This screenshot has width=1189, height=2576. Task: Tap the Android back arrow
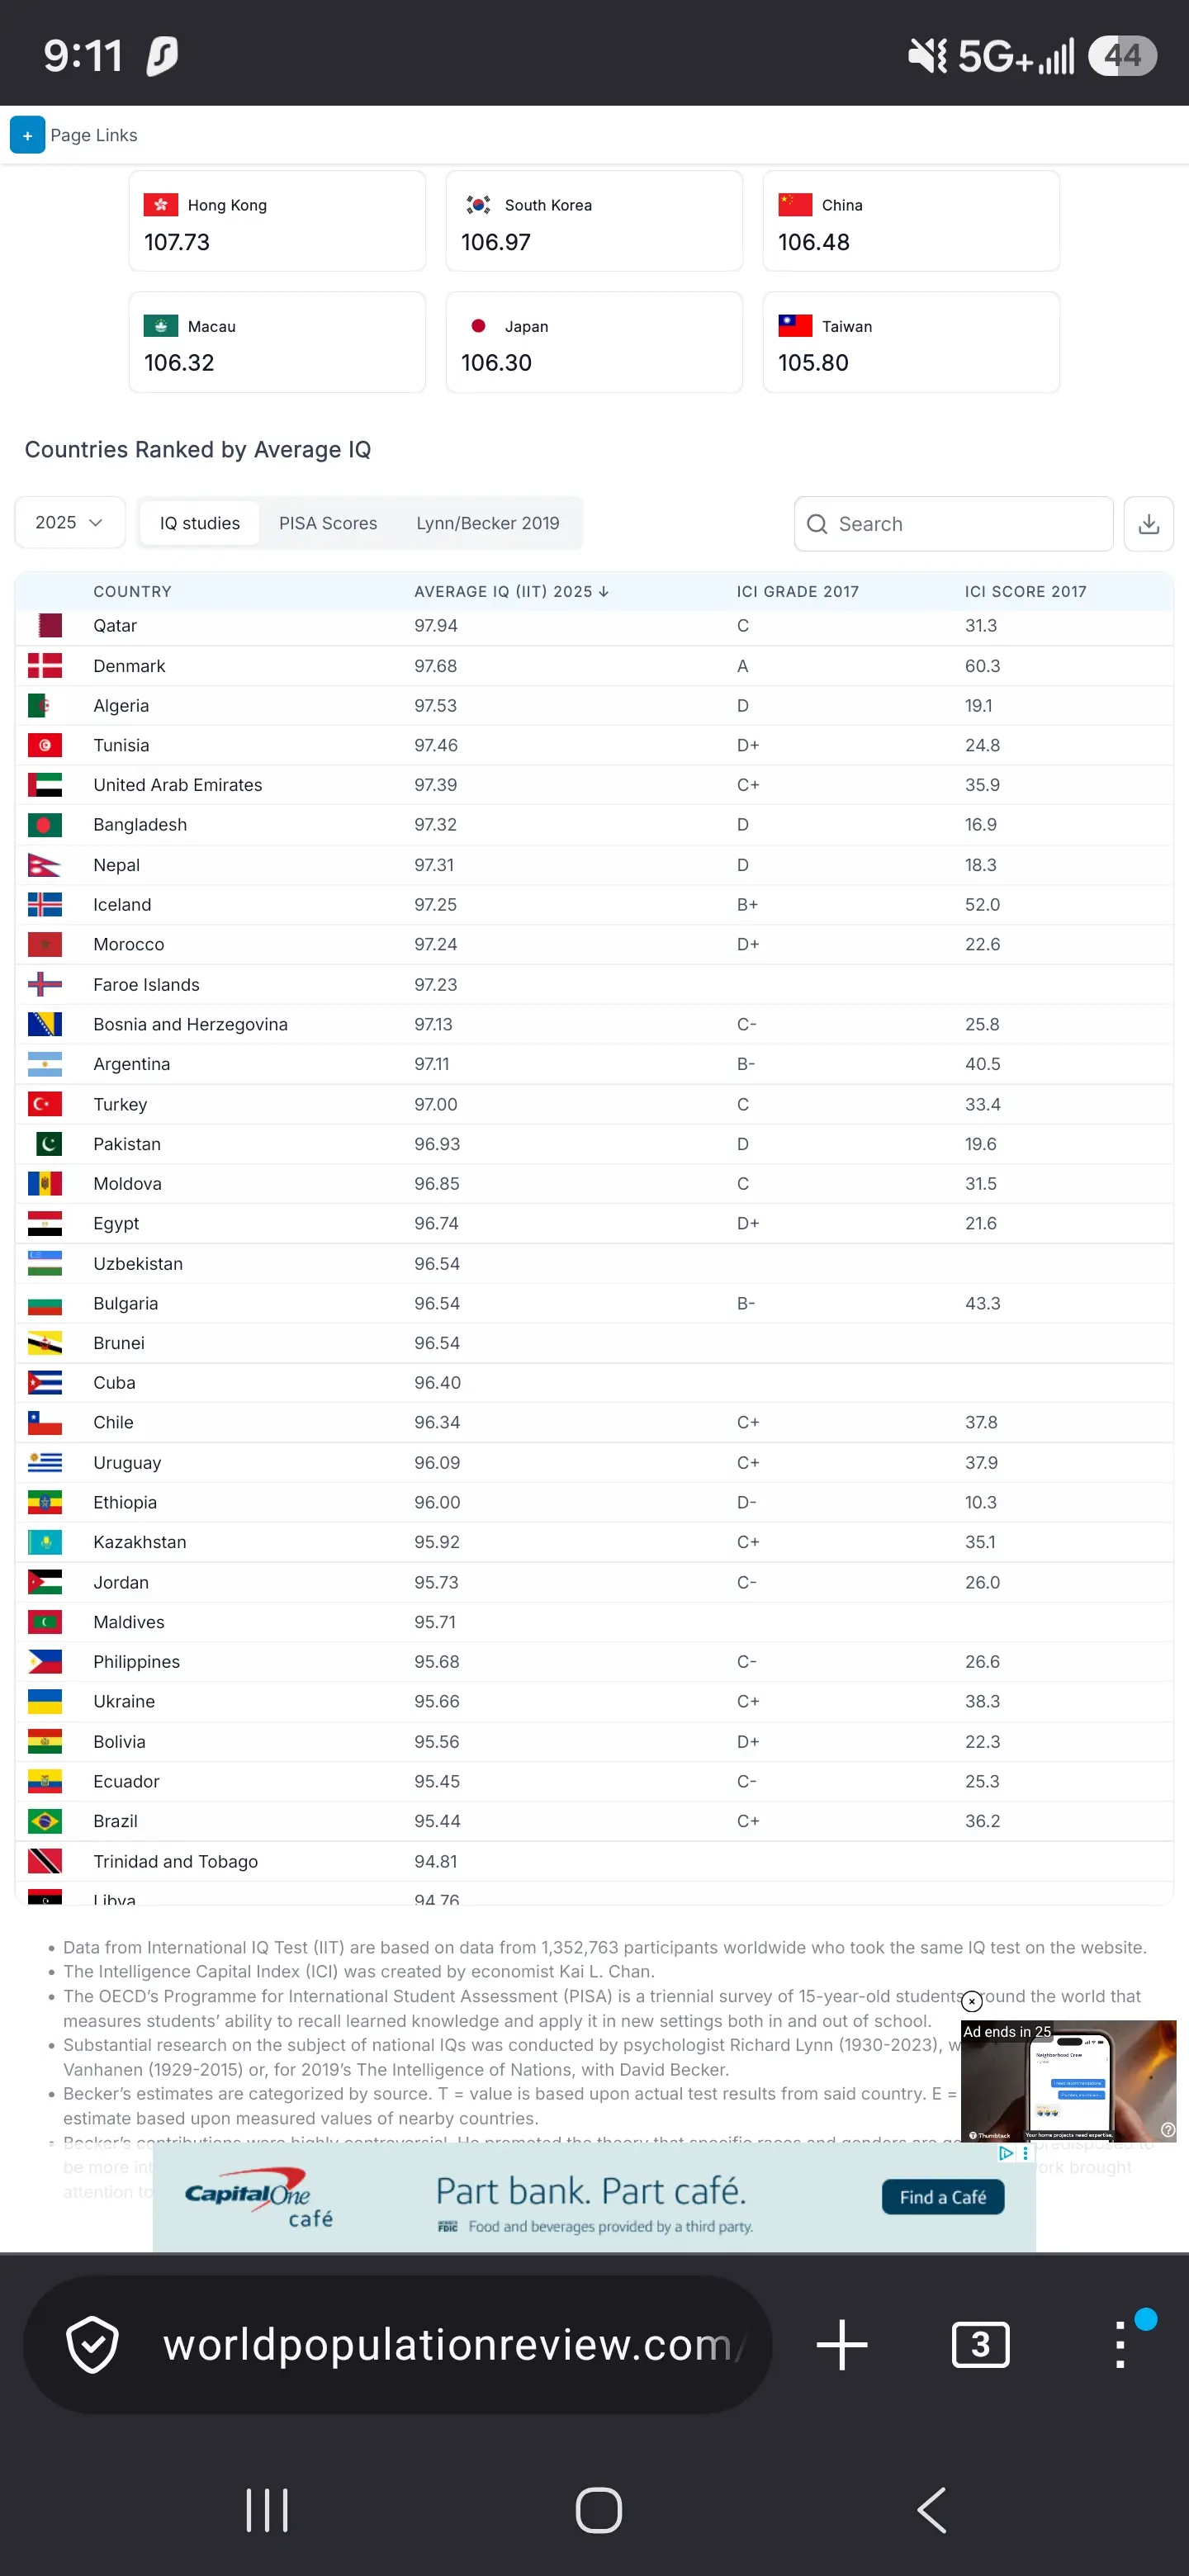tap(931, 2509)
